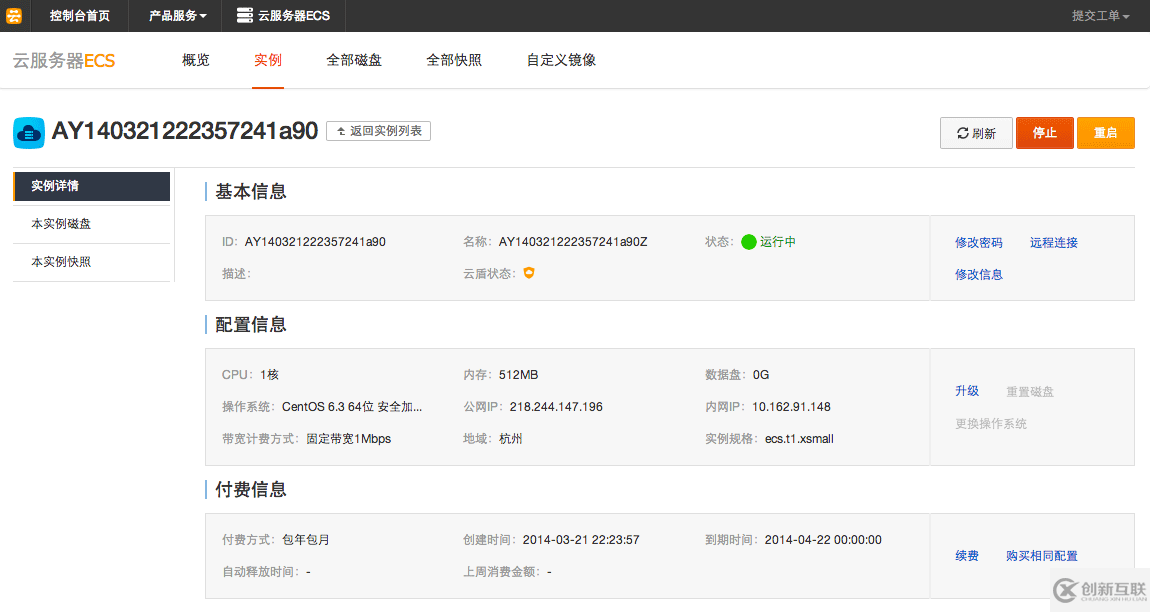Screen dimensions: 1150x612
Task: Go to 控制台首页
Action: coord(80,16)
